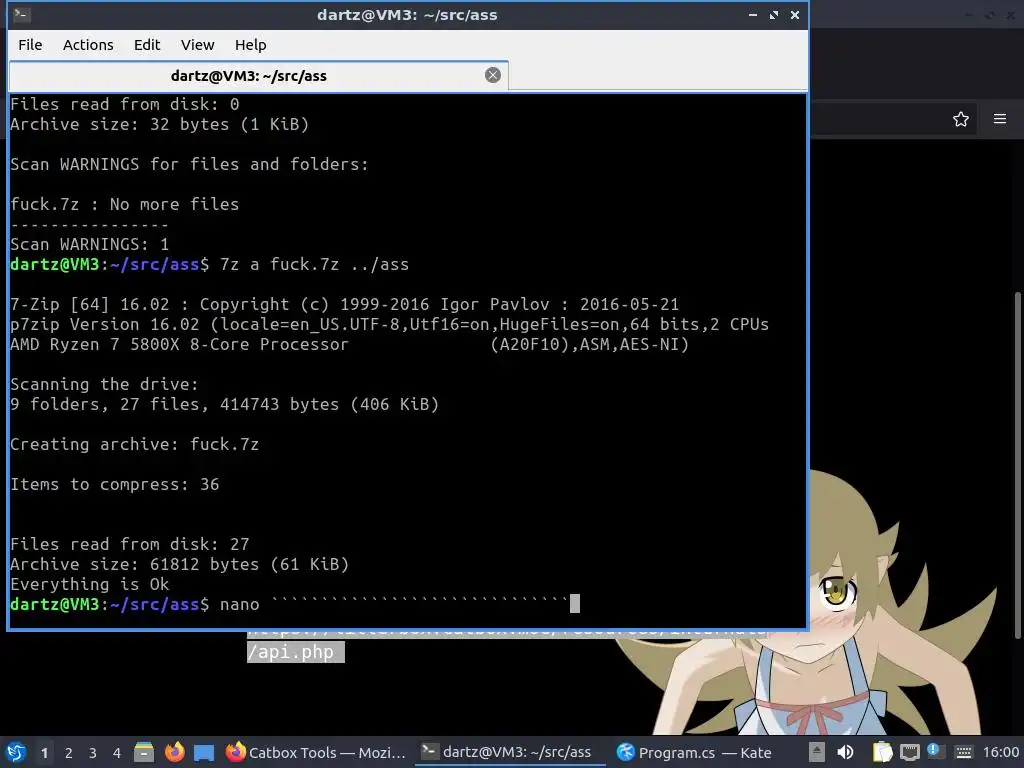This screenshot has width=1024, height=768.
Task: Close the terminal window
Action: pos(795,15)
